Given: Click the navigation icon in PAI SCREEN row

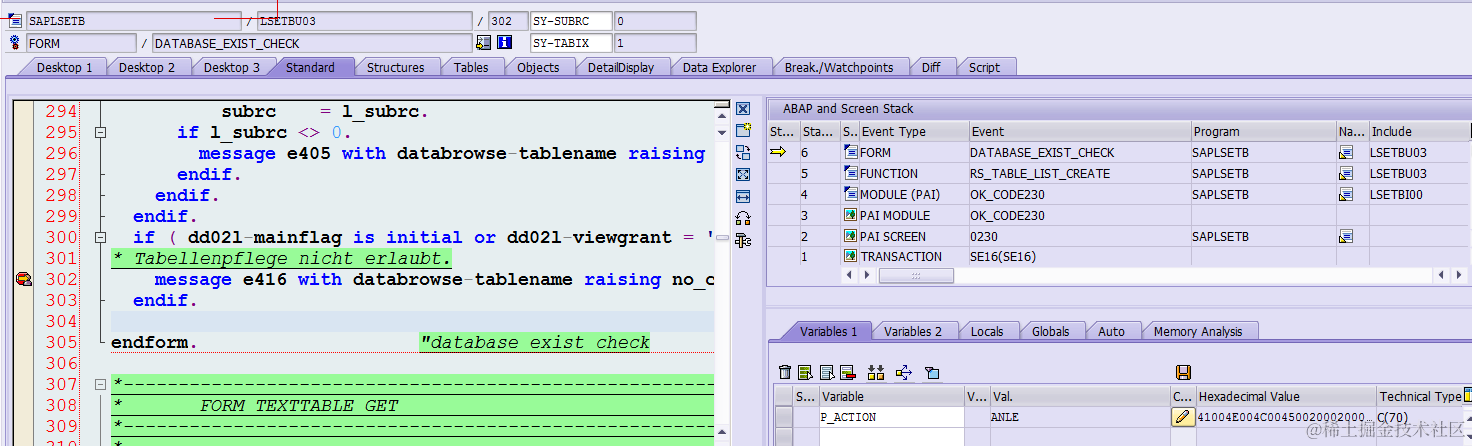Looking at the screenshot, I should [1346, 237].
